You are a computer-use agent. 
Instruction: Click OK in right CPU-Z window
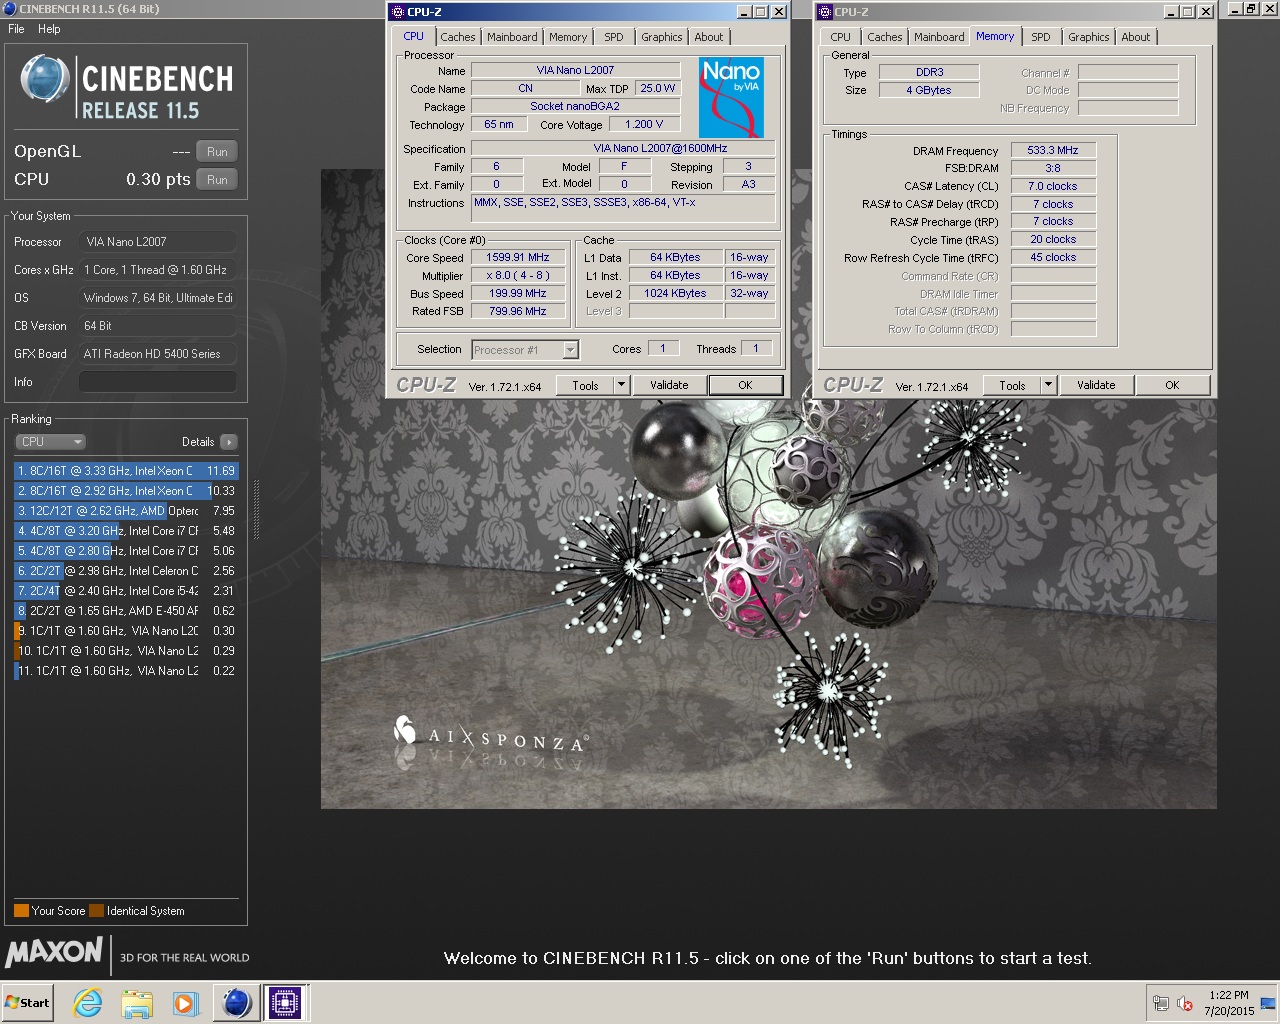[x=1172, y=385]
